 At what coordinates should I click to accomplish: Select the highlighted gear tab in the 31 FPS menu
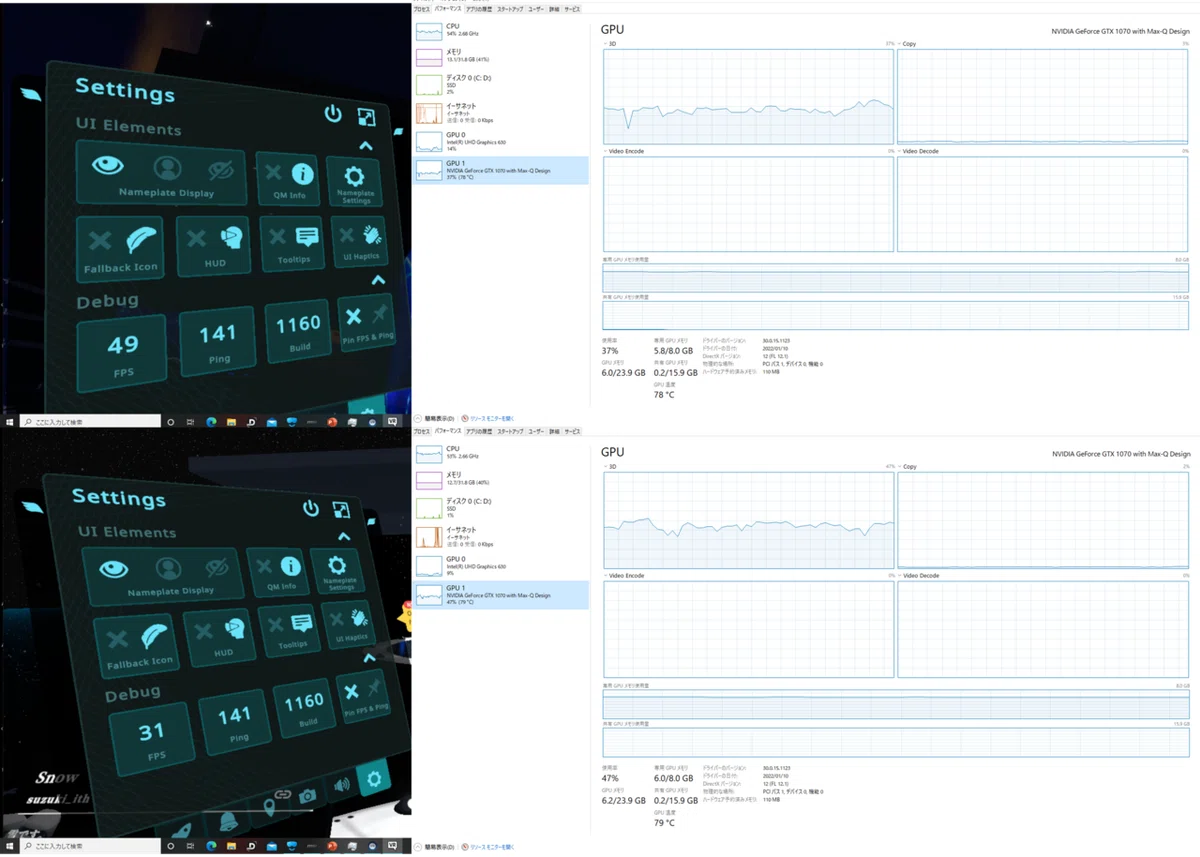[x=374, y=779]
